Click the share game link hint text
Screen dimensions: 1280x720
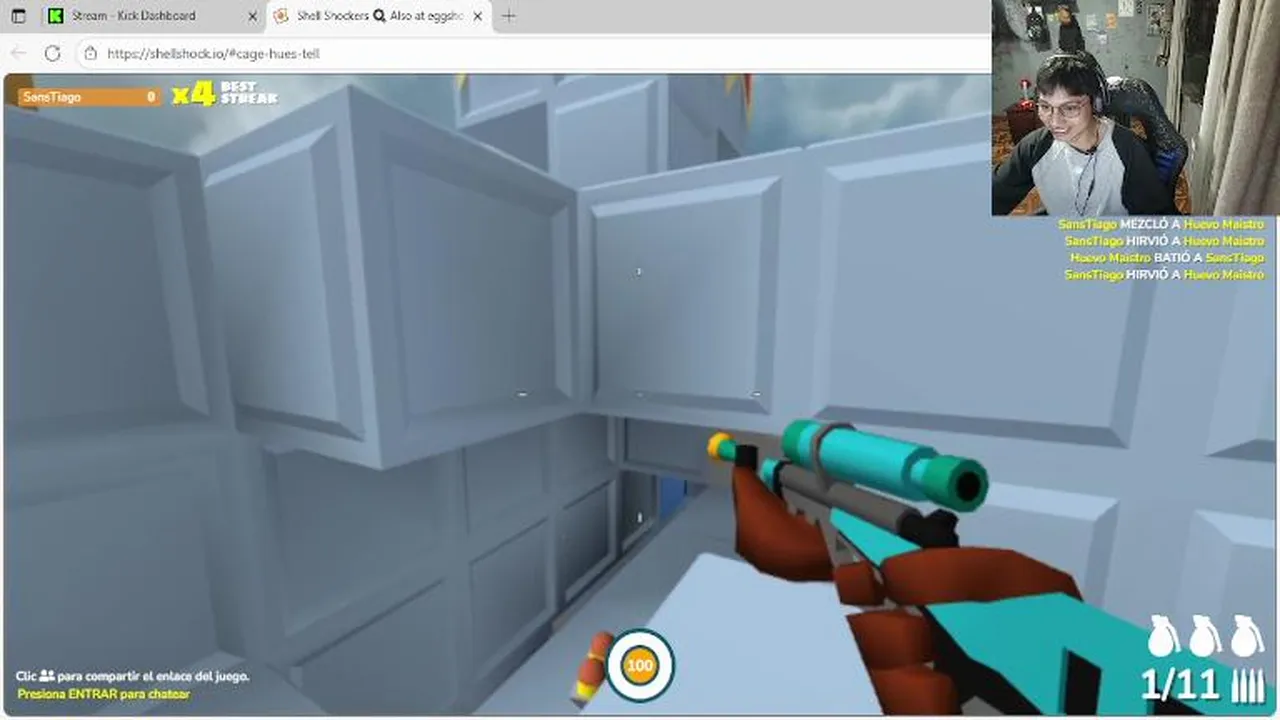pyautogui.click(x=132, y=676)
